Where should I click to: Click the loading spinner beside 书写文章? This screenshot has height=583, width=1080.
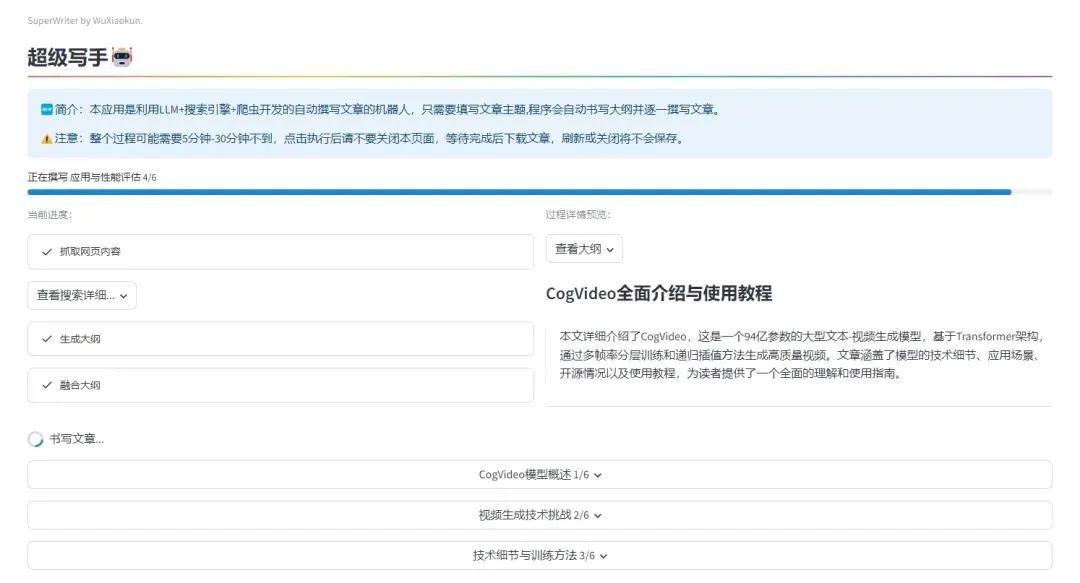[x=36, y=439]
